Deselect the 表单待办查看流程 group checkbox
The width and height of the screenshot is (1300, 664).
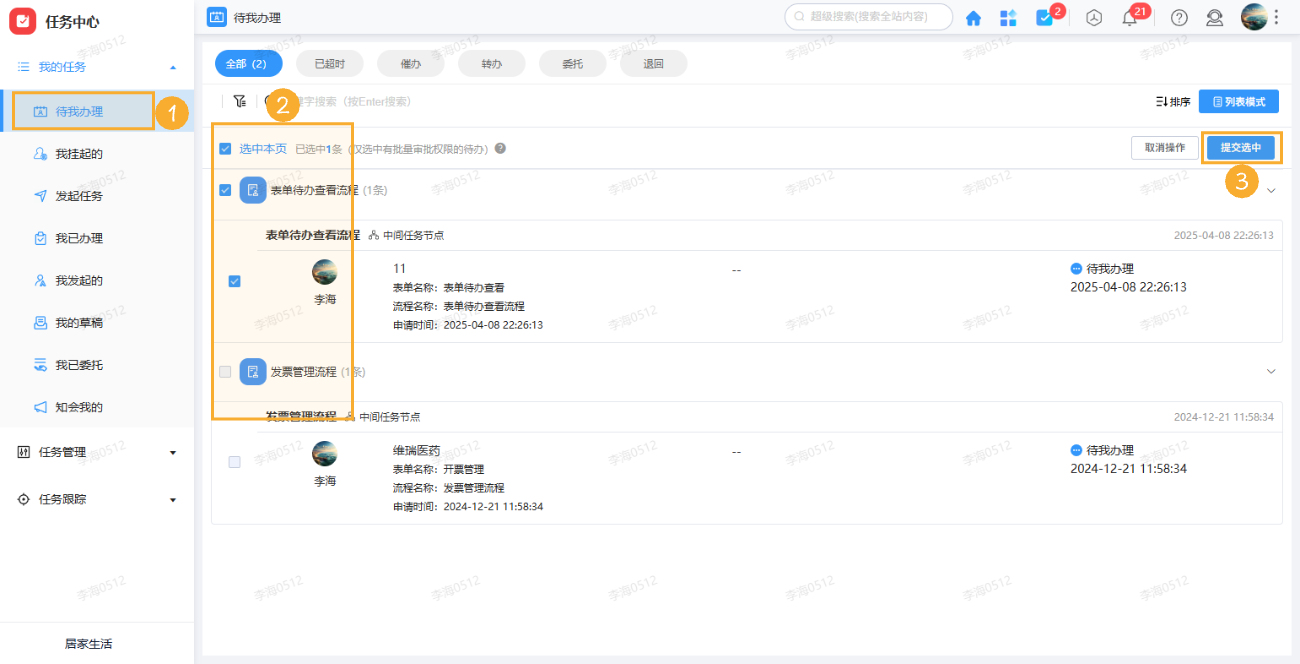click(x=225, y=190)
